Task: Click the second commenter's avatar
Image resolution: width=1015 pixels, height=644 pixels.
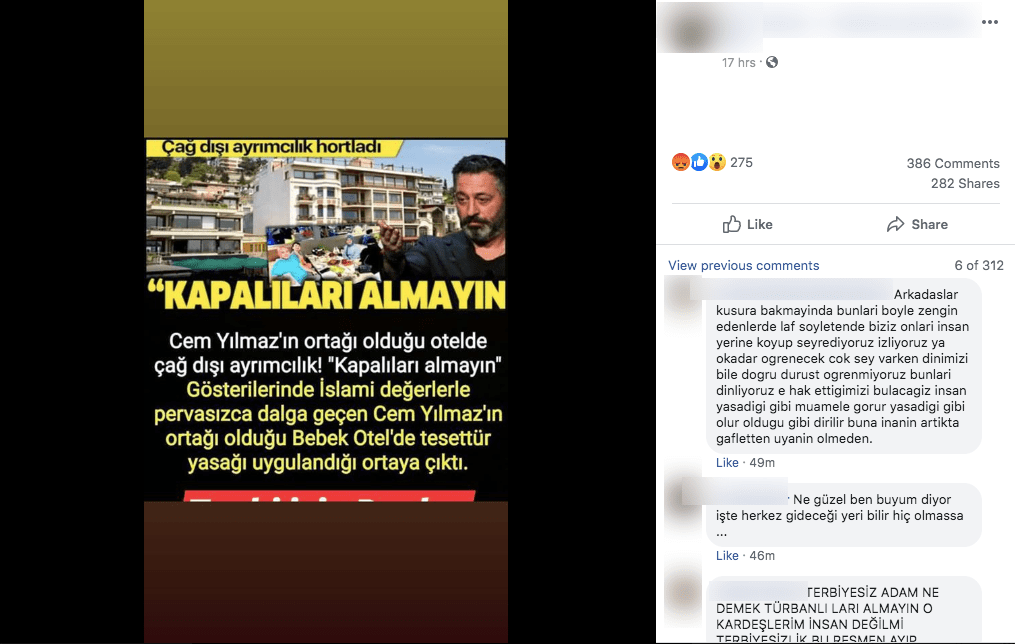Action: [683, 498]
